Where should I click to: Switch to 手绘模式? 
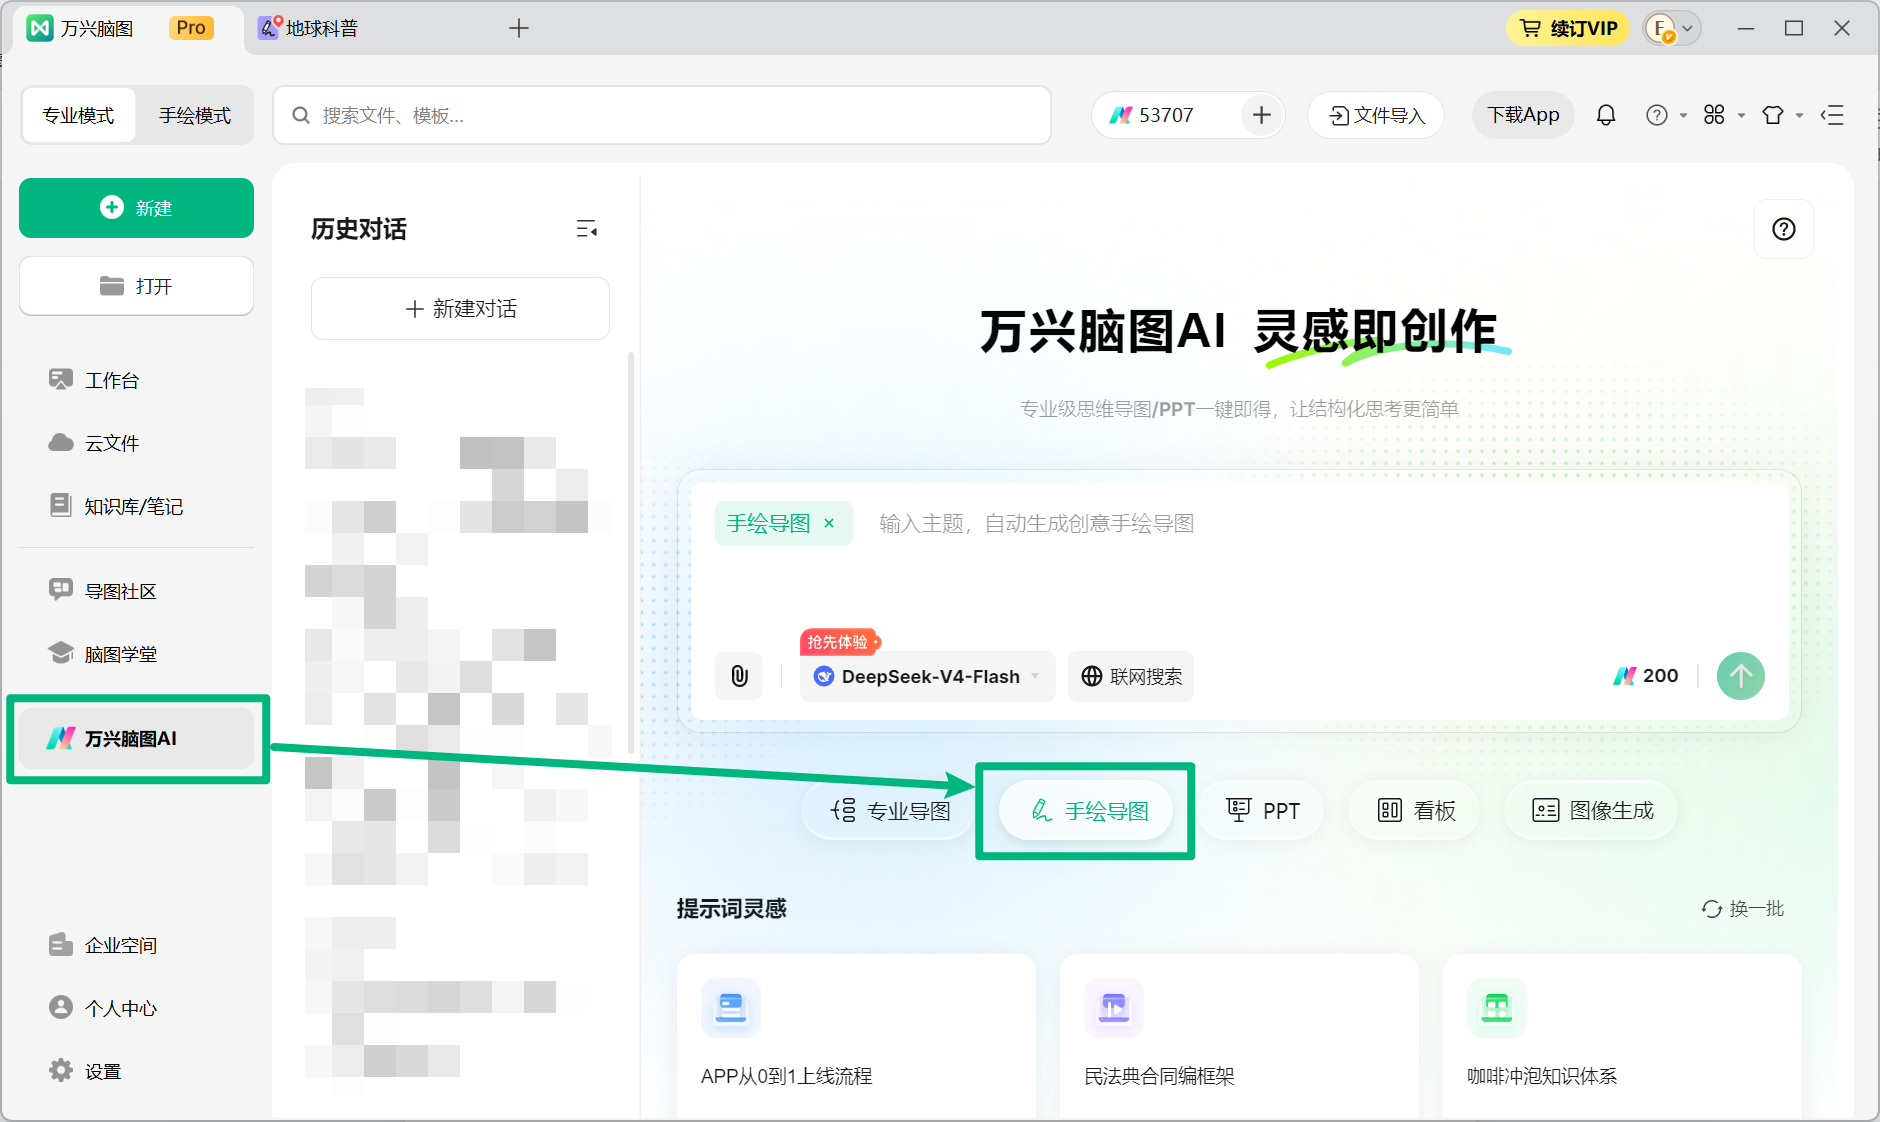point(195,115)
